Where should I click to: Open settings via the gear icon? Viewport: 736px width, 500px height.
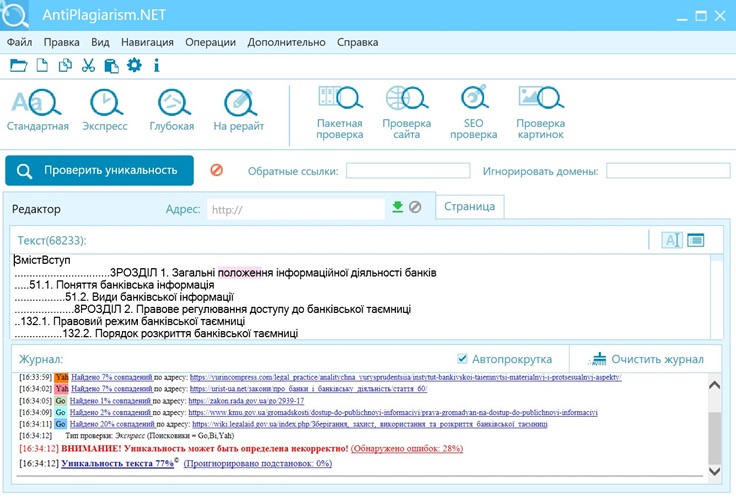click(x=134, y=65)
